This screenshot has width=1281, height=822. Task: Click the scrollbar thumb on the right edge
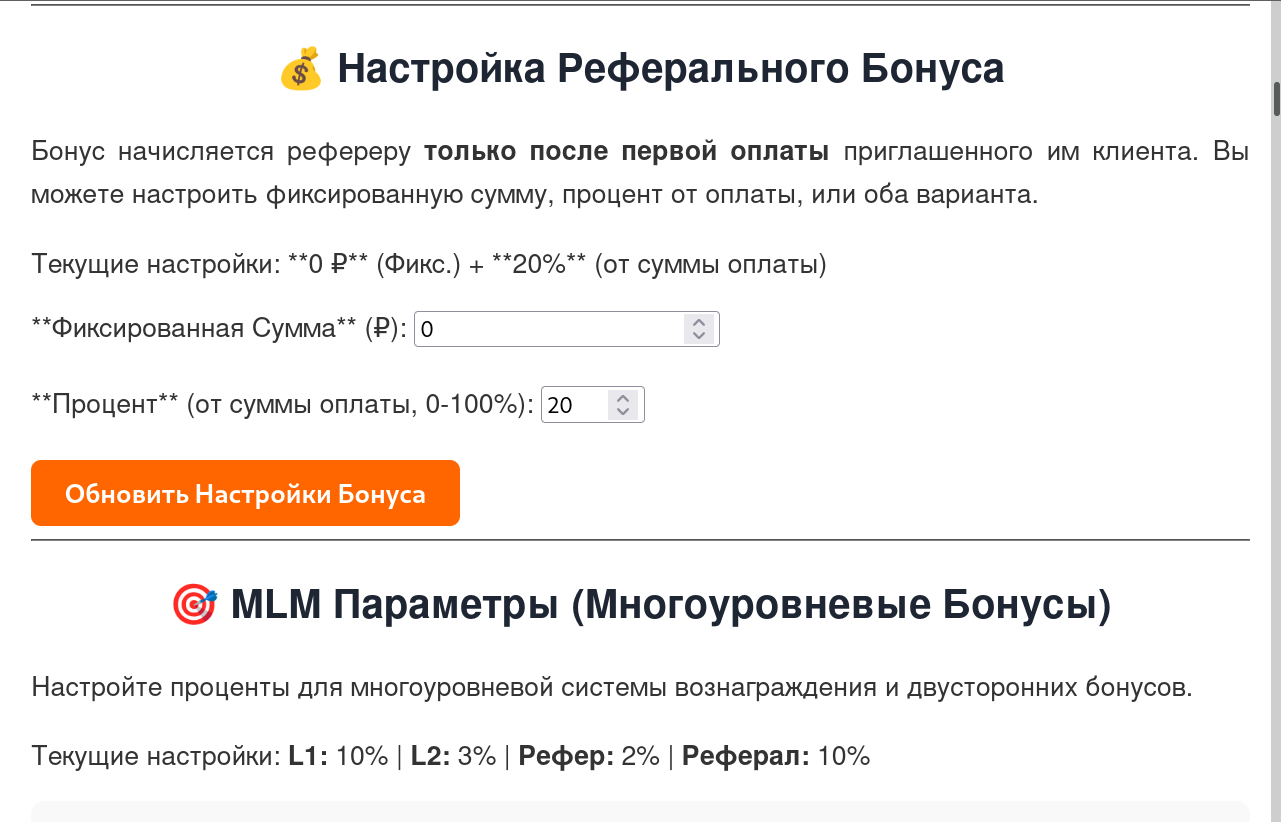pos(1274,100)
